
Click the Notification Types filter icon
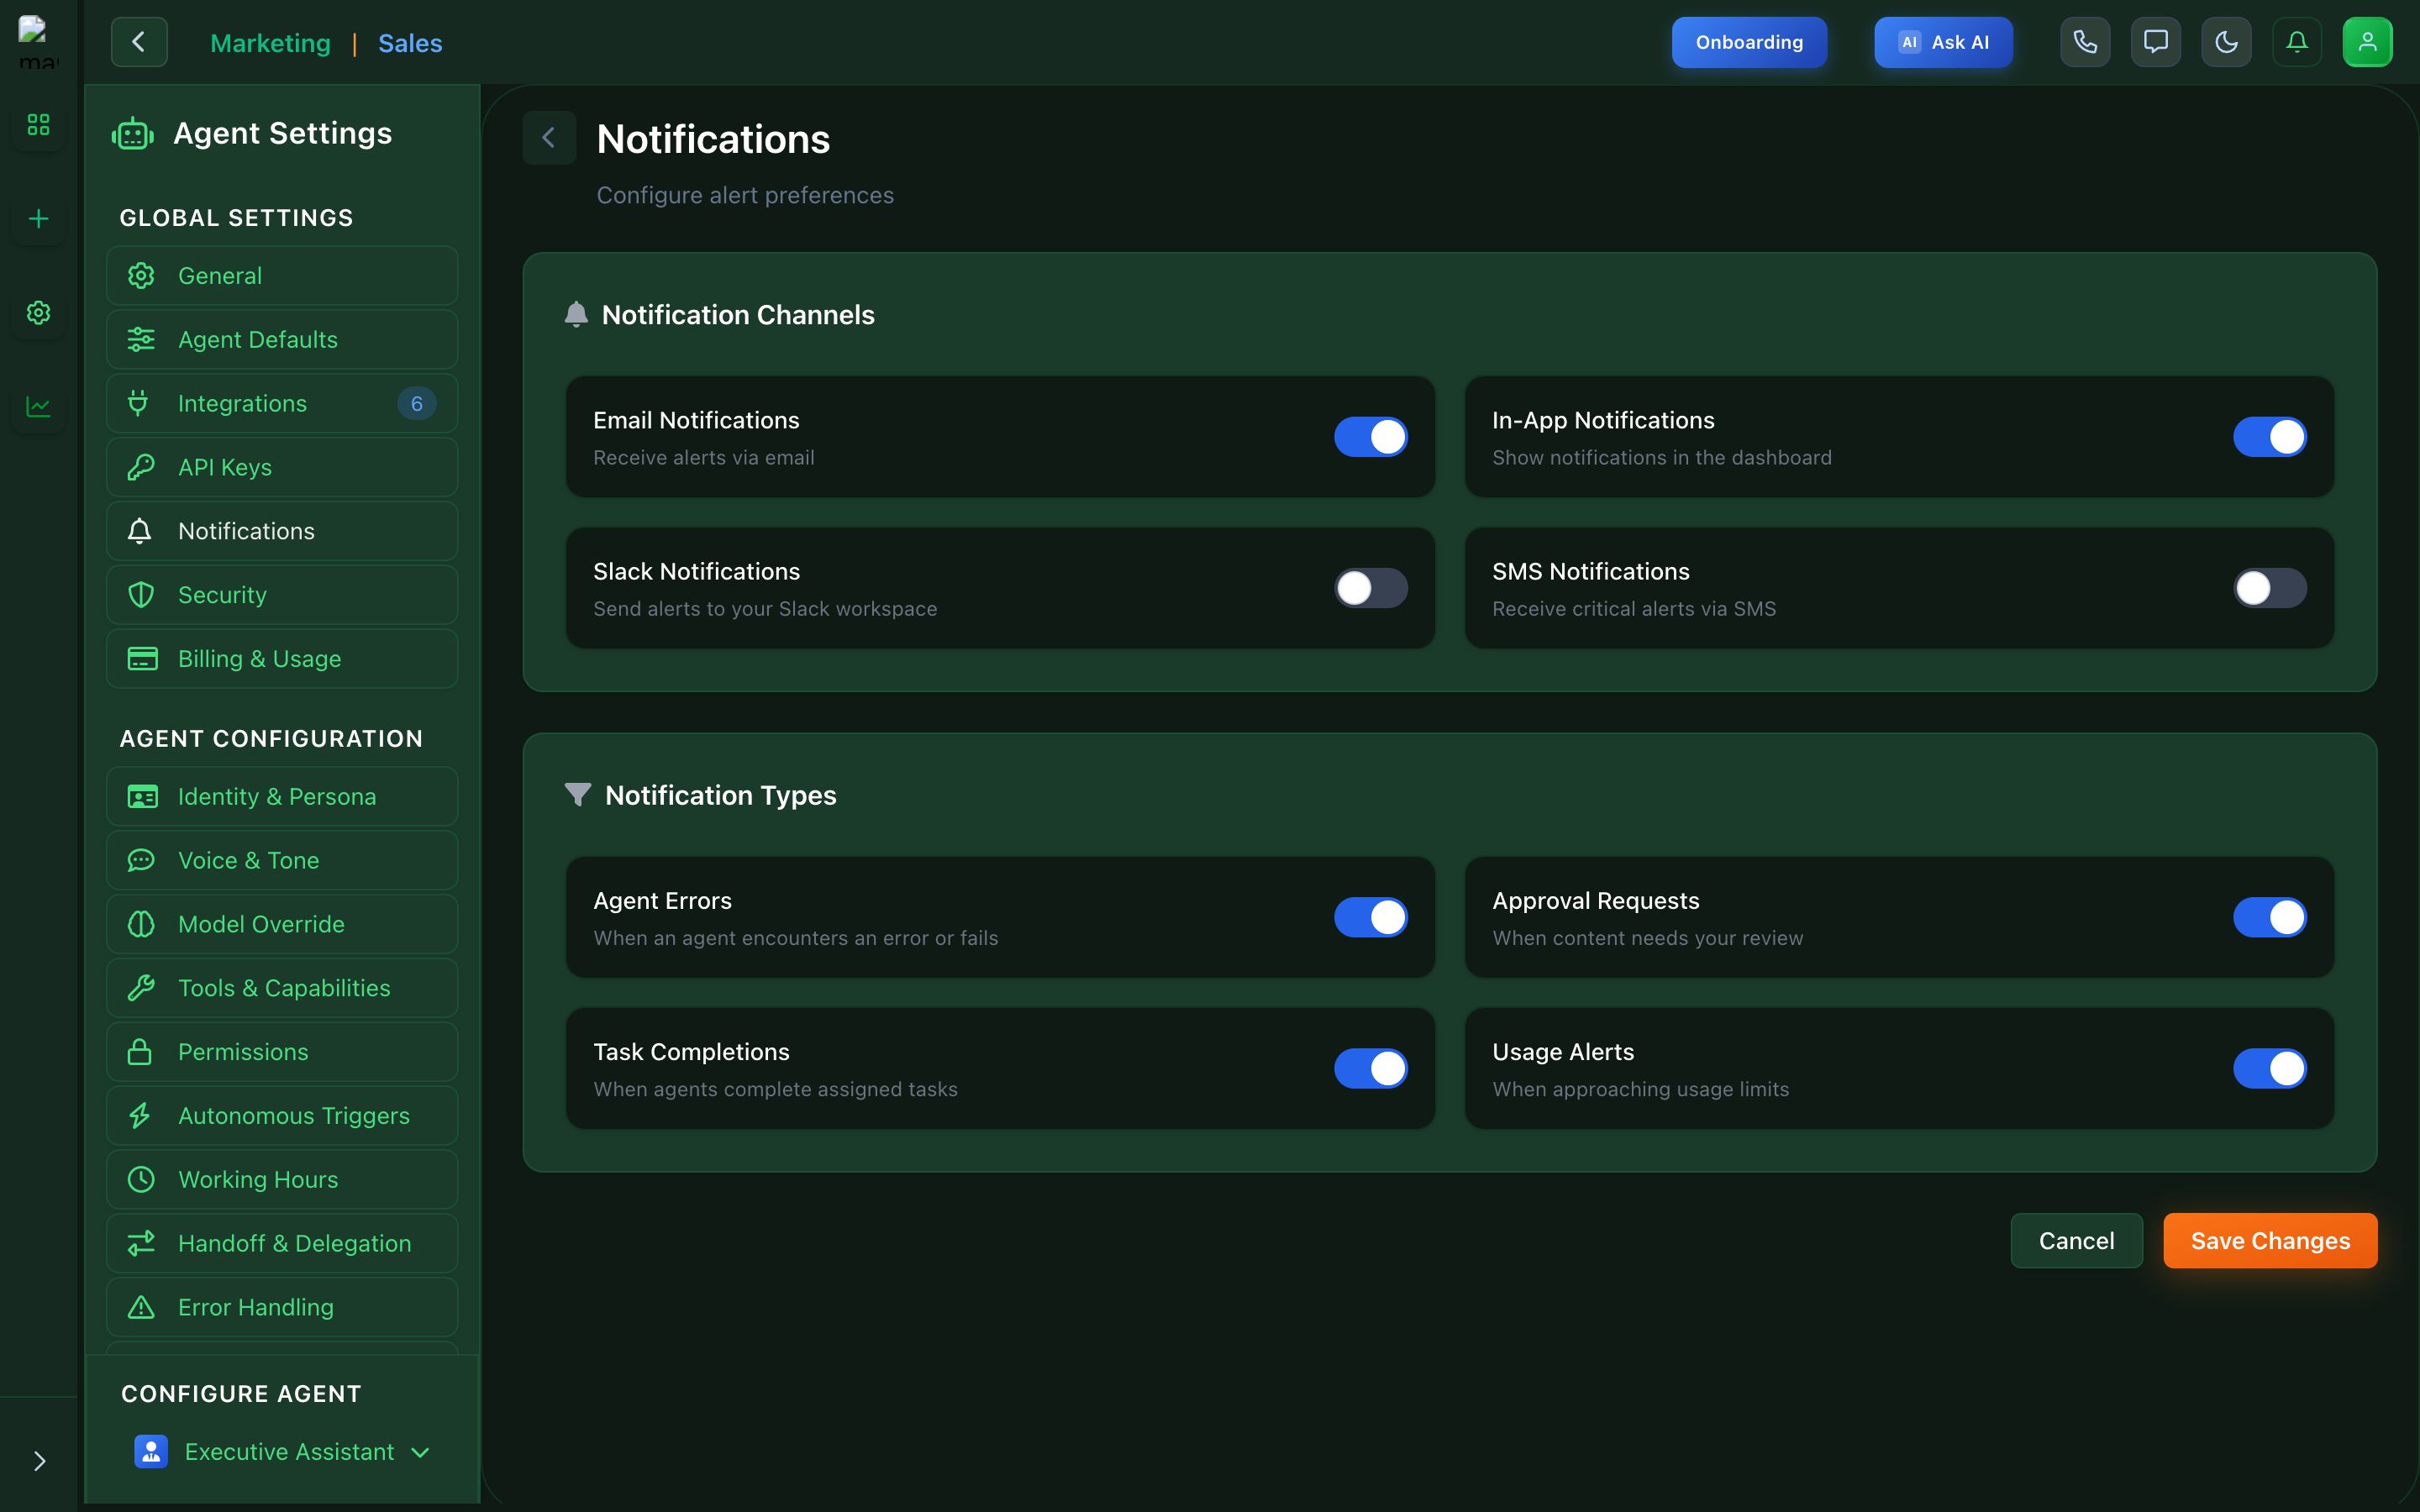[578, 795]
